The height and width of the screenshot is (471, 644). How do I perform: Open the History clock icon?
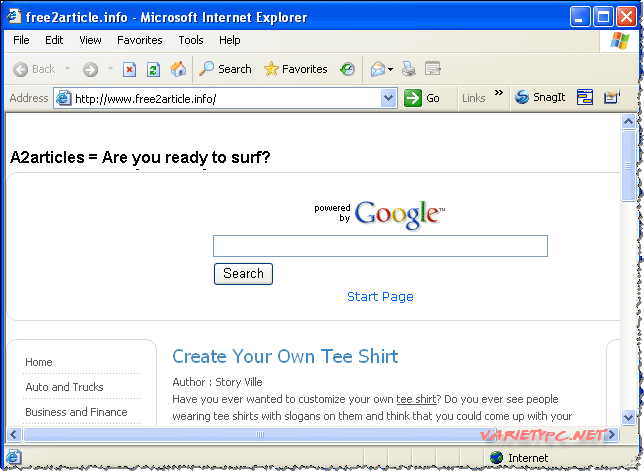pyautogui.click(x=347, y=69)
